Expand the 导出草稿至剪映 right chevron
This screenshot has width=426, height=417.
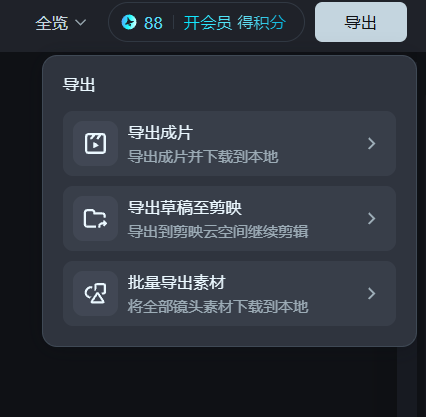click(x=371, y=219)
